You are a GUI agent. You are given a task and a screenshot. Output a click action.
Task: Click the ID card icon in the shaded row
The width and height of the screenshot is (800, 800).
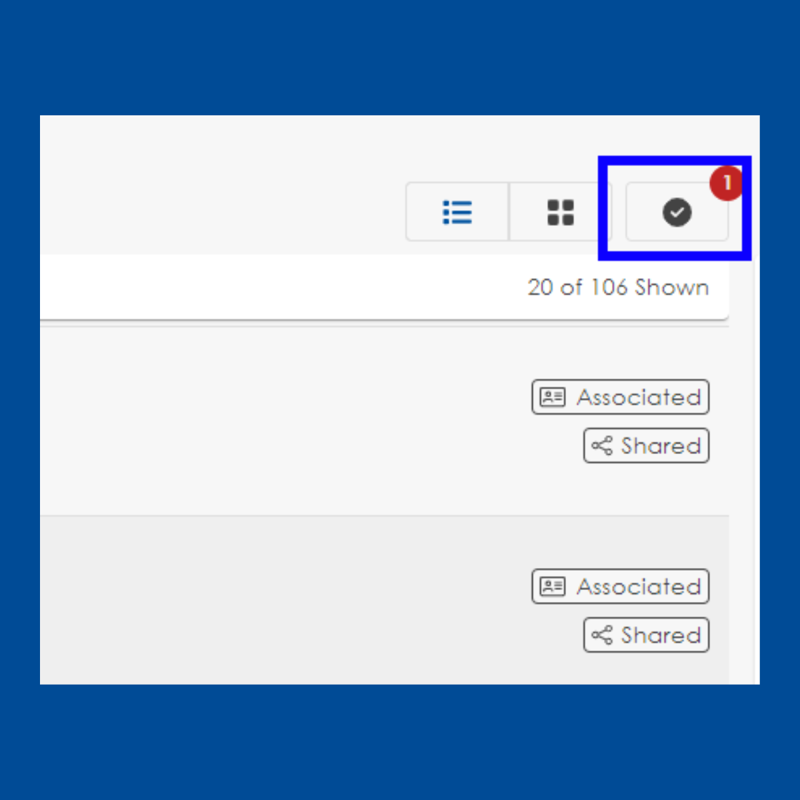coord(553,586)
